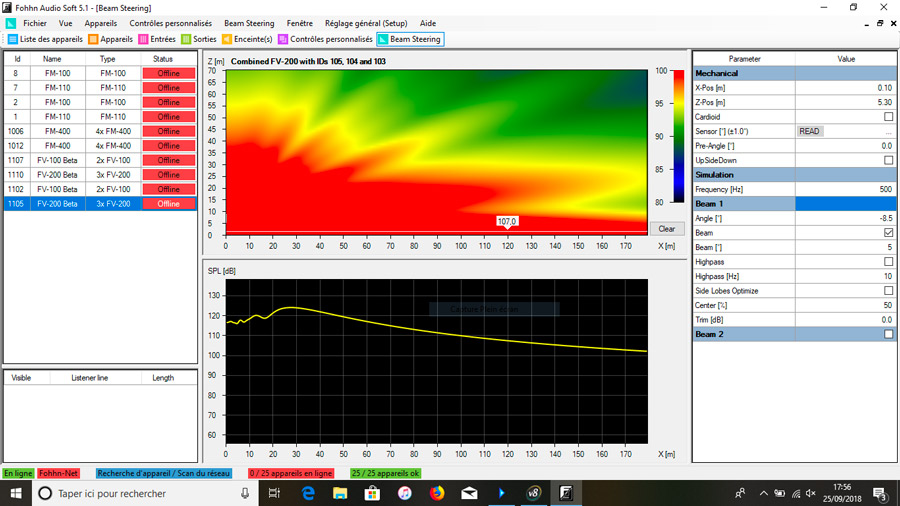Open Contrôles personnalisés menu in menu bar
The height and width of the screenshot is (506, 900).
170,24
